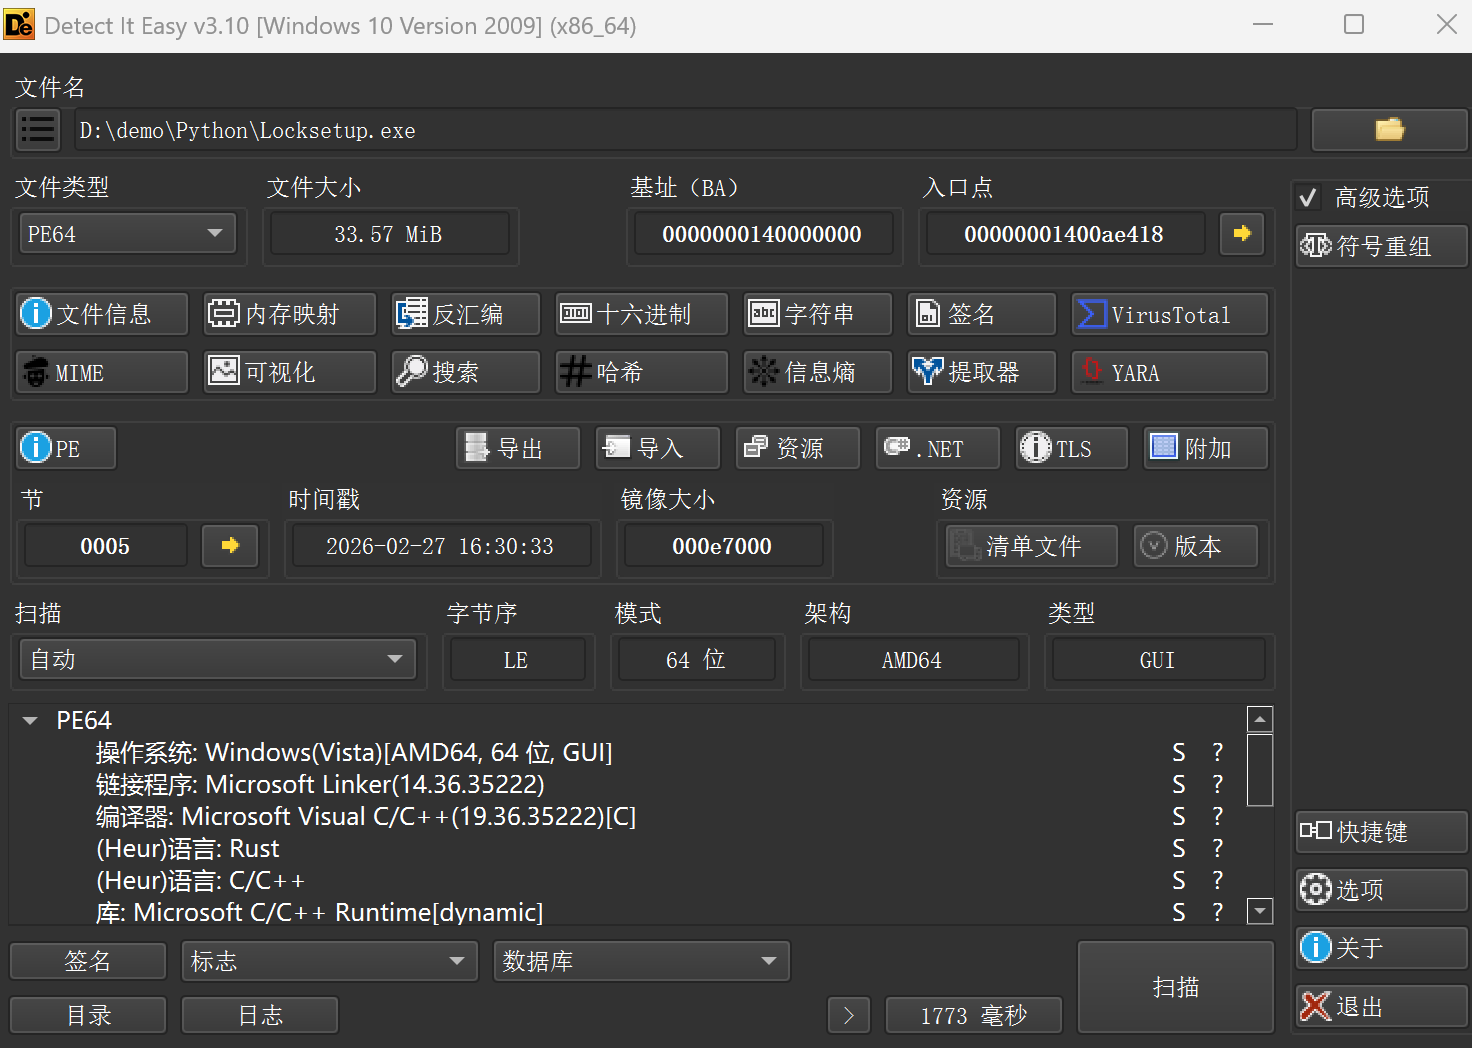Open the hash (哈希) tool
The height and width of the screenshot is (1048, 1472).
tap(642, 373)
